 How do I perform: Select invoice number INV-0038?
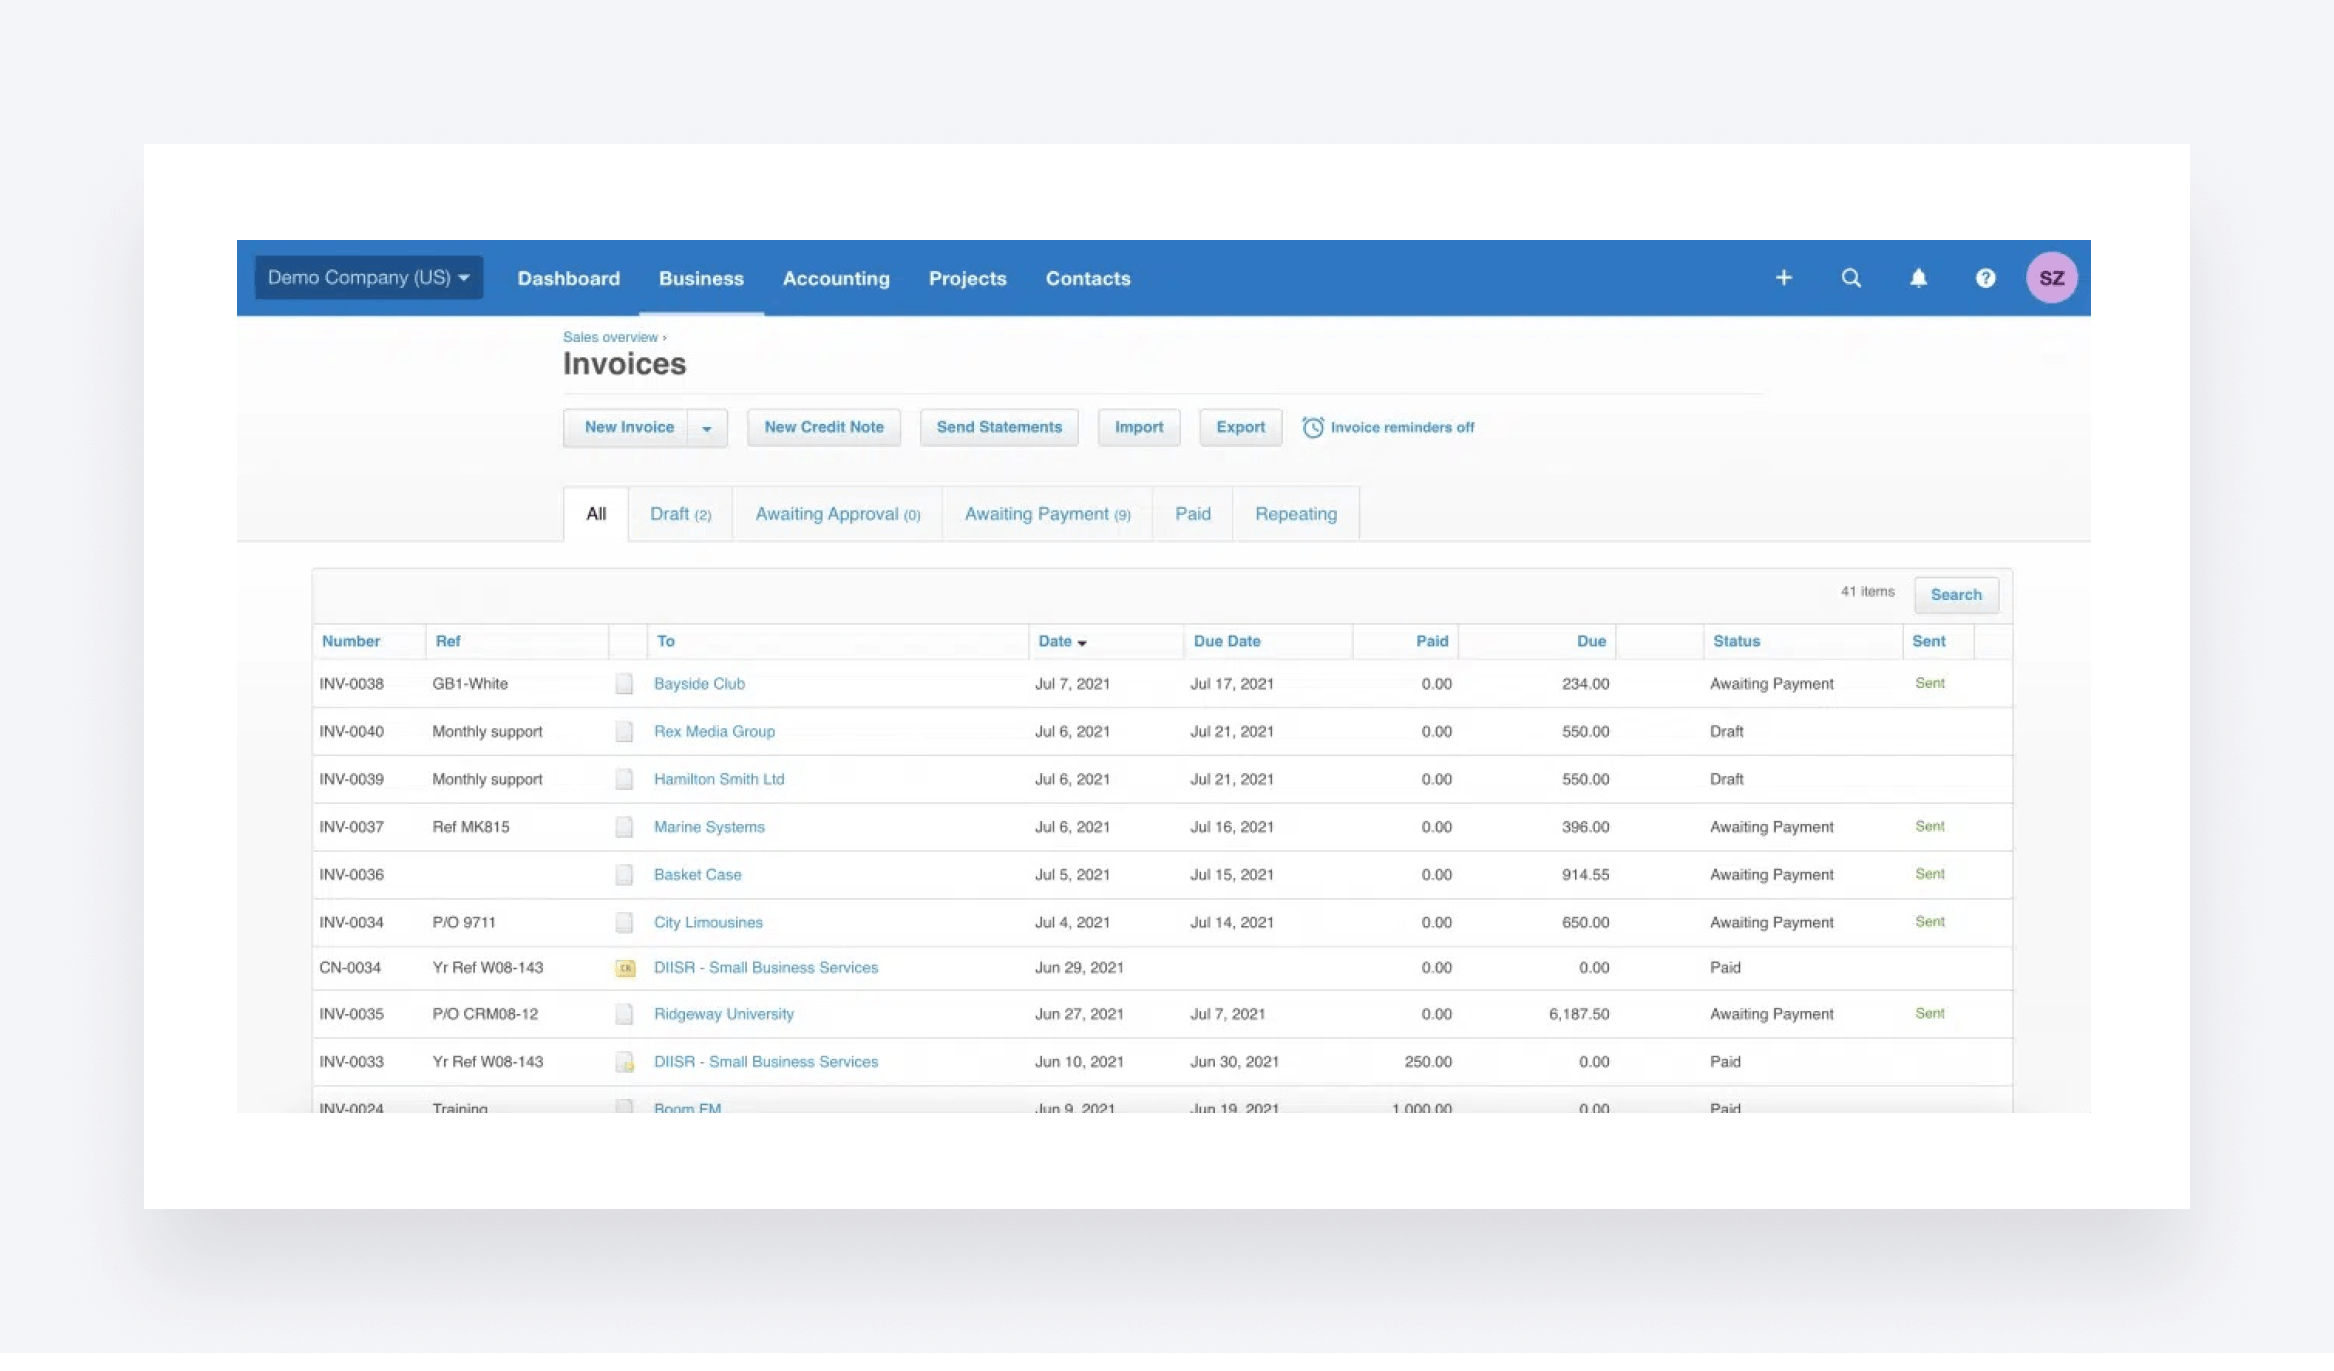pos(351,684)
